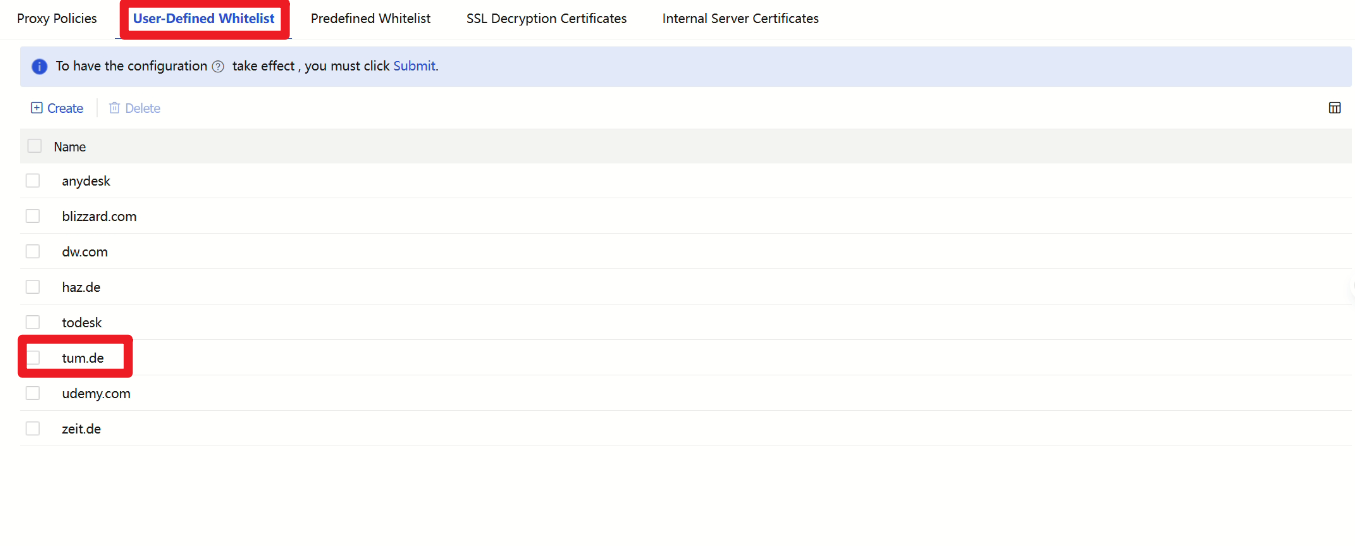1355x546 pixels.
Task: Check the todesk row checkbox
Action: tap(33, 322)
